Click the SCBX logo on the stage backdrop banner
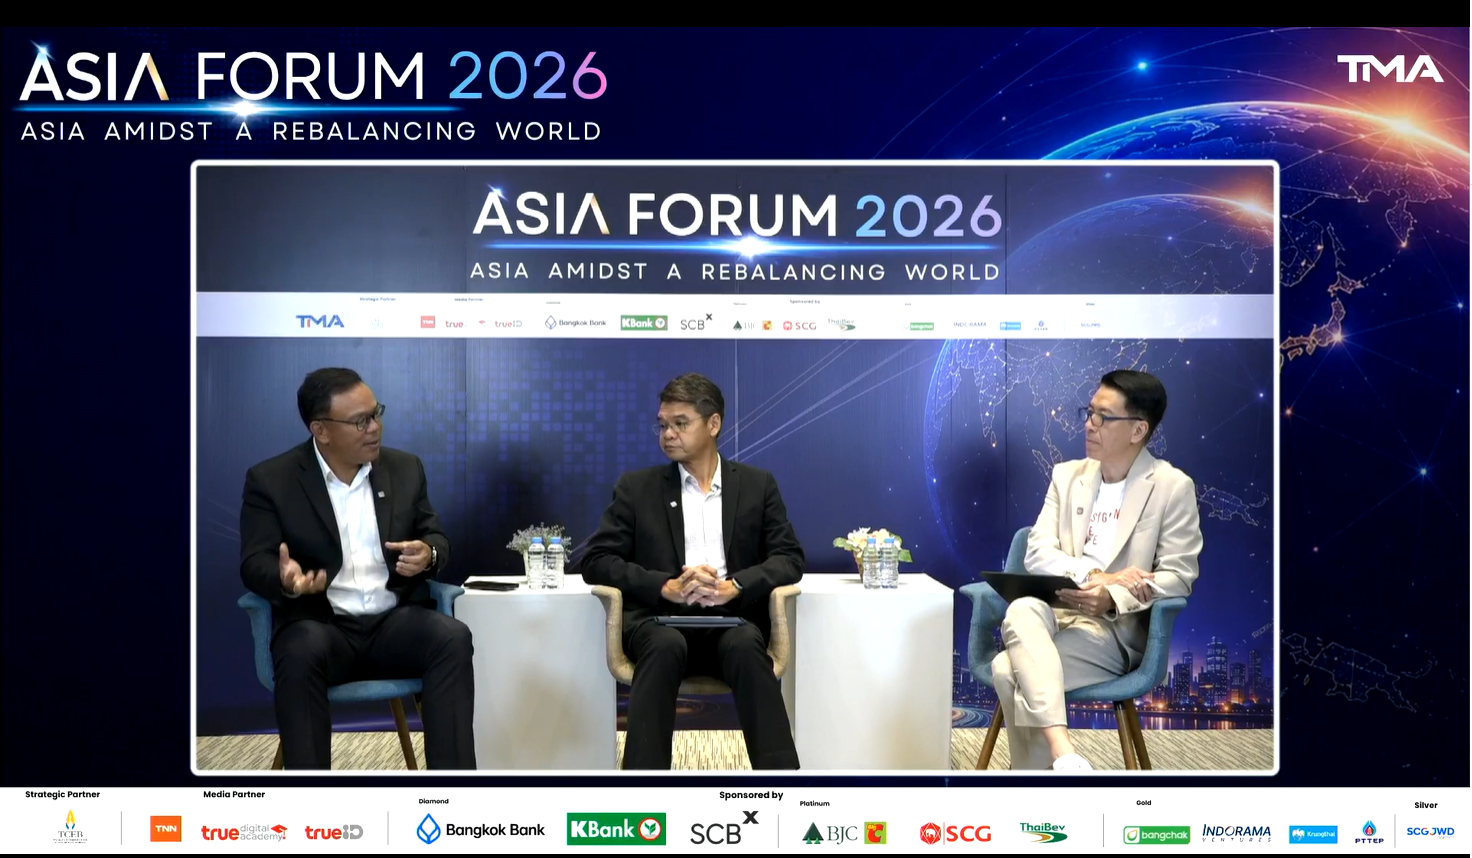The image size is (1472, 858). click(696, 322)
